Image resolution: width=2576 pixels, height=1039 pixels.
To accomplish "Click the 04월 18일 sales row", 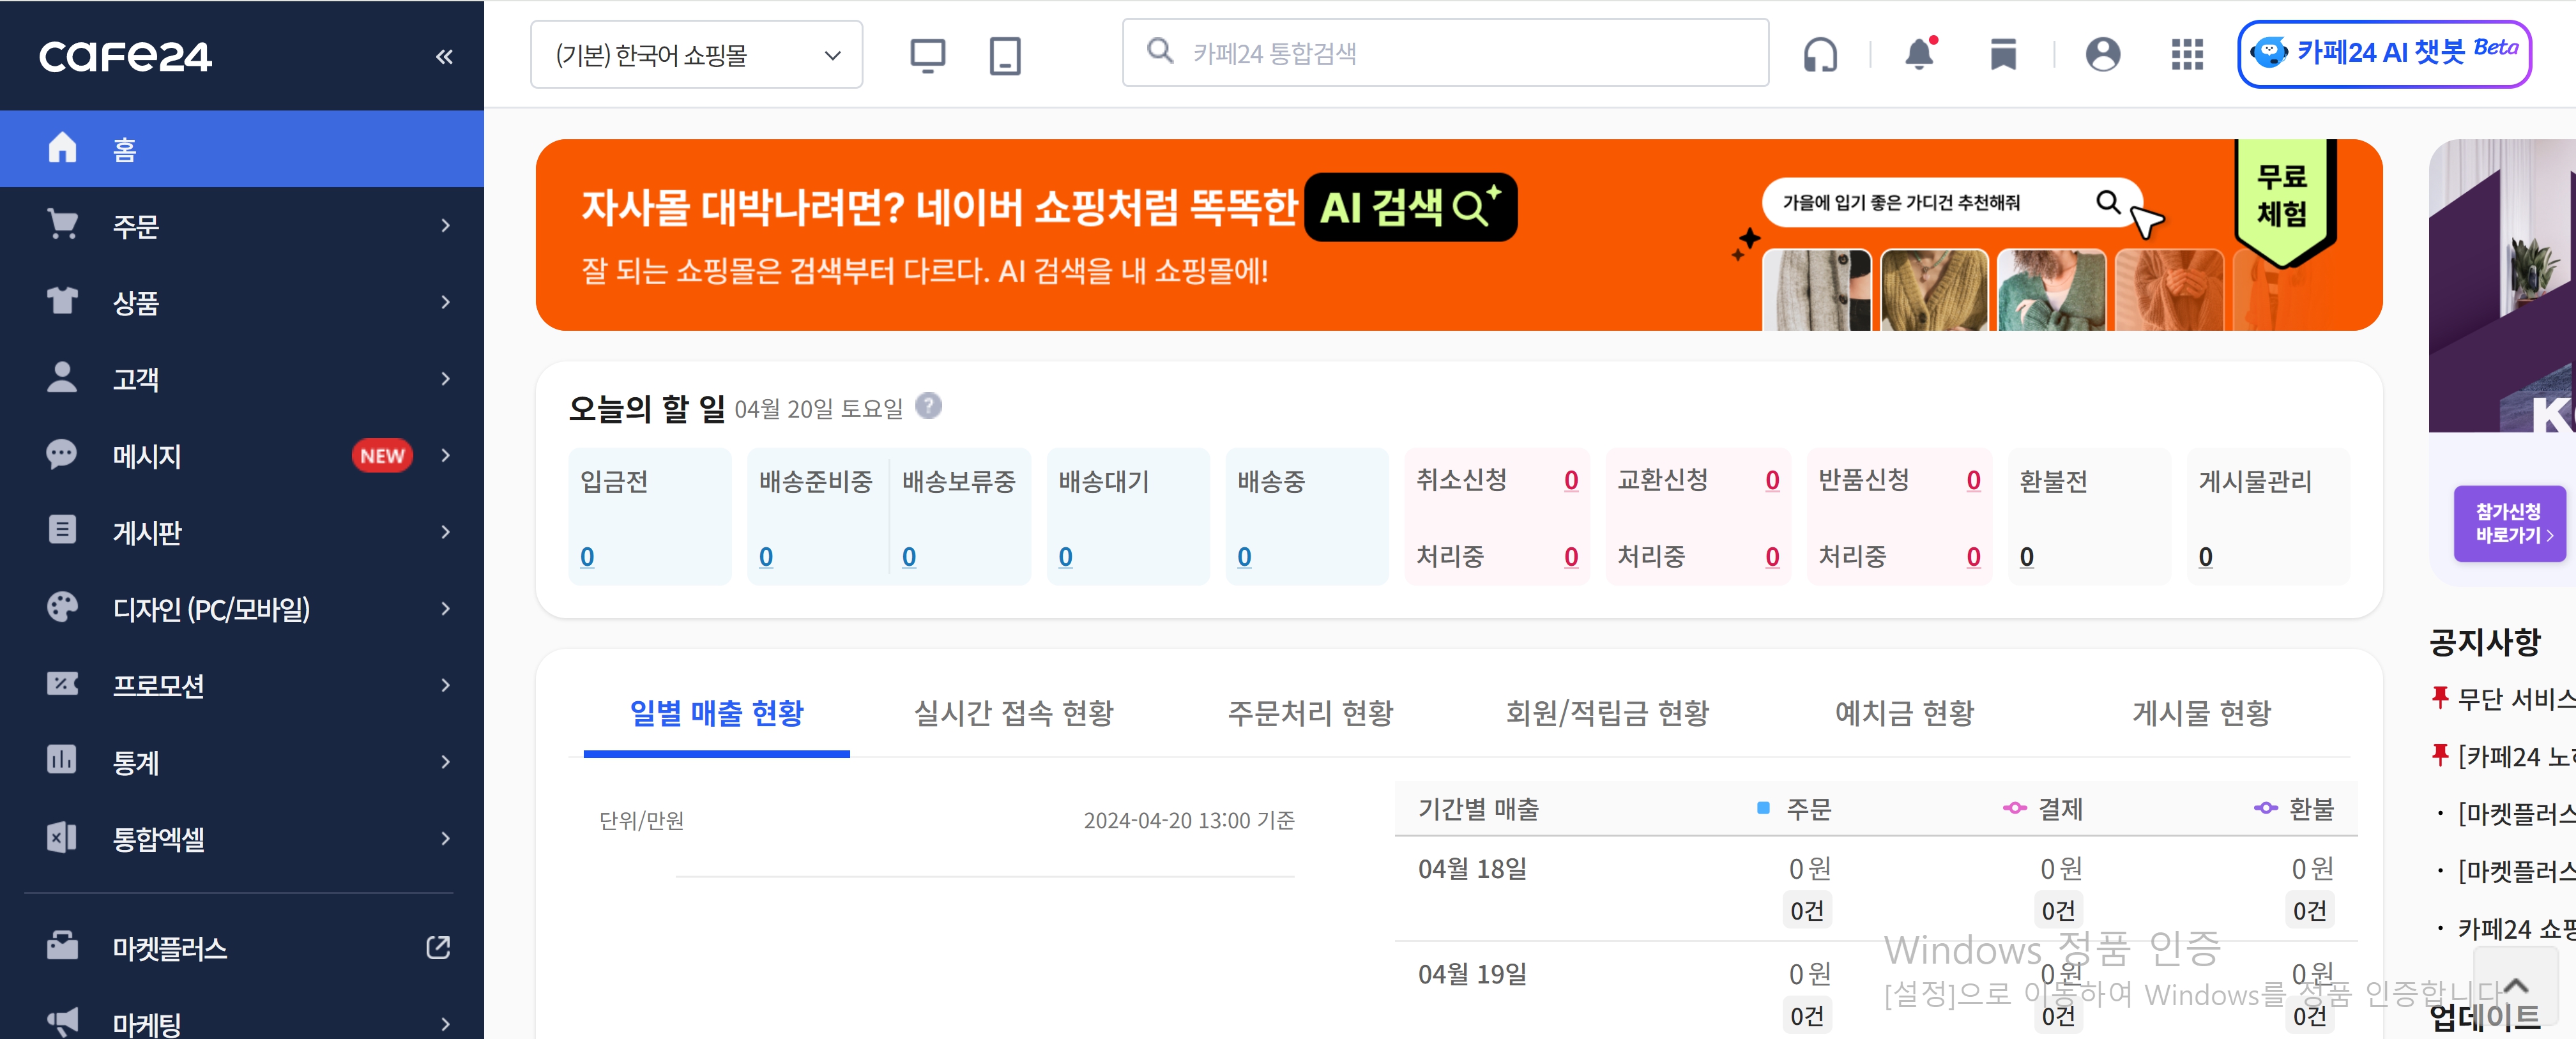I will point(1876,888).
